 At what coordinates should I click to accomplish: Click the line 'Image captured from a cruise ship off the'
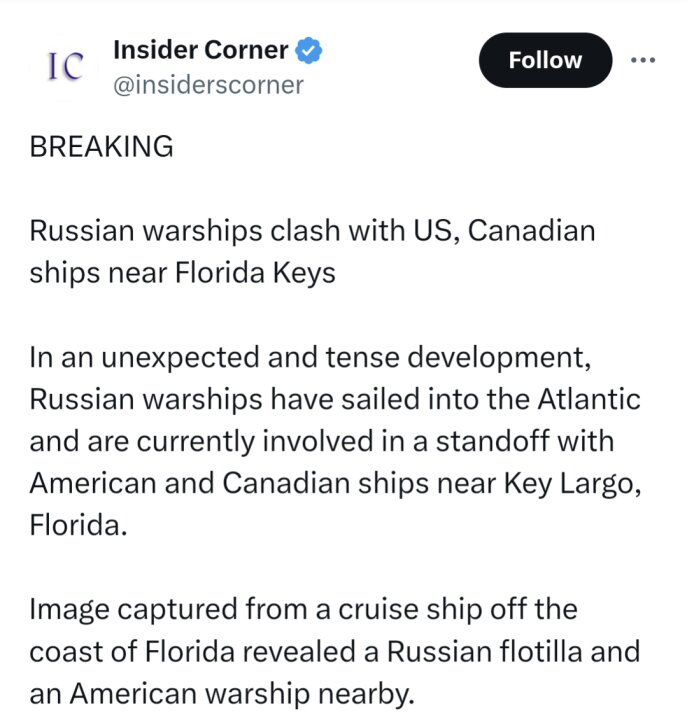click(x=304, y=610)
